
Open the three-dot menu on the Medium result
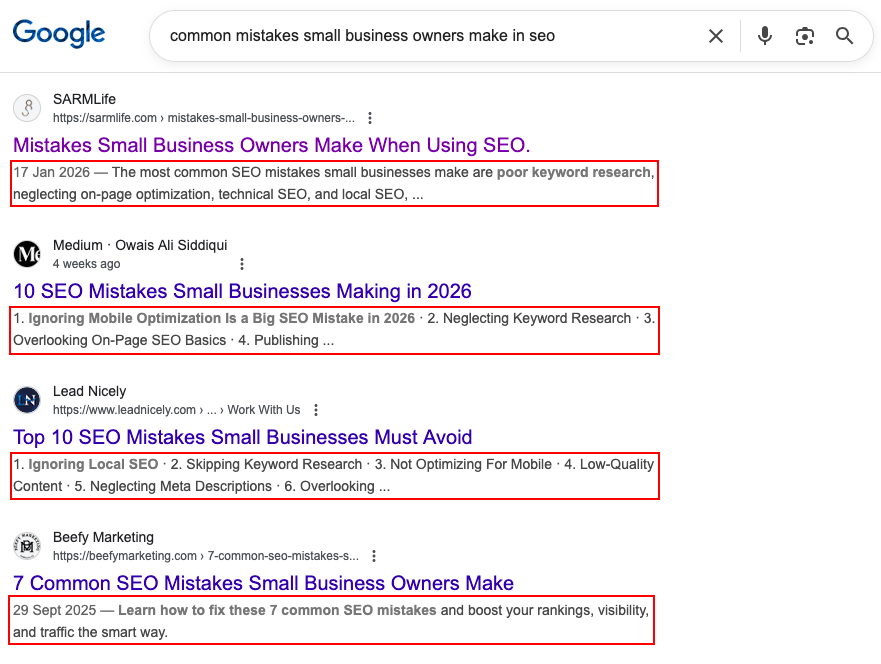242,263
